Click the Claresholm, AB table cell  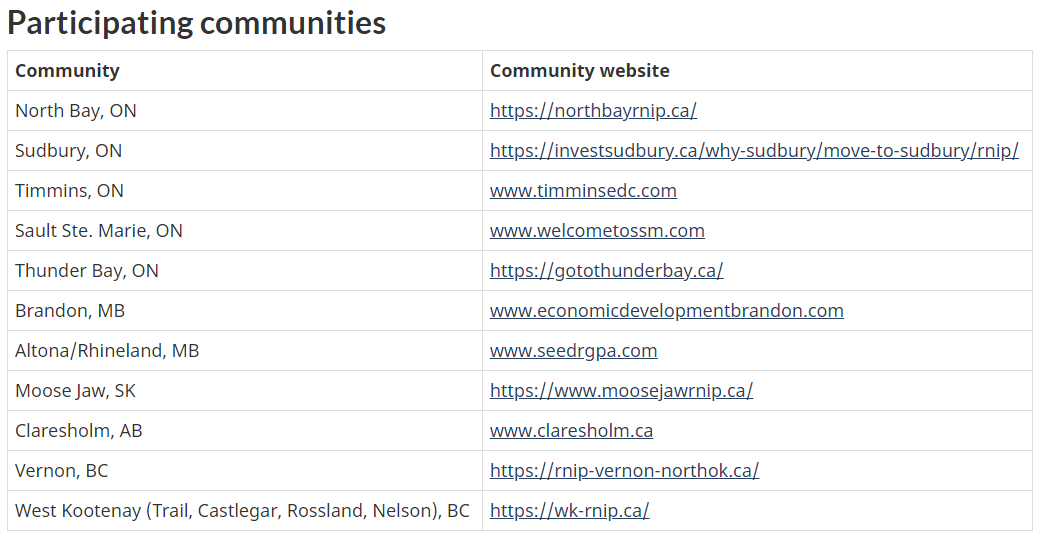(x=79, y=431)
